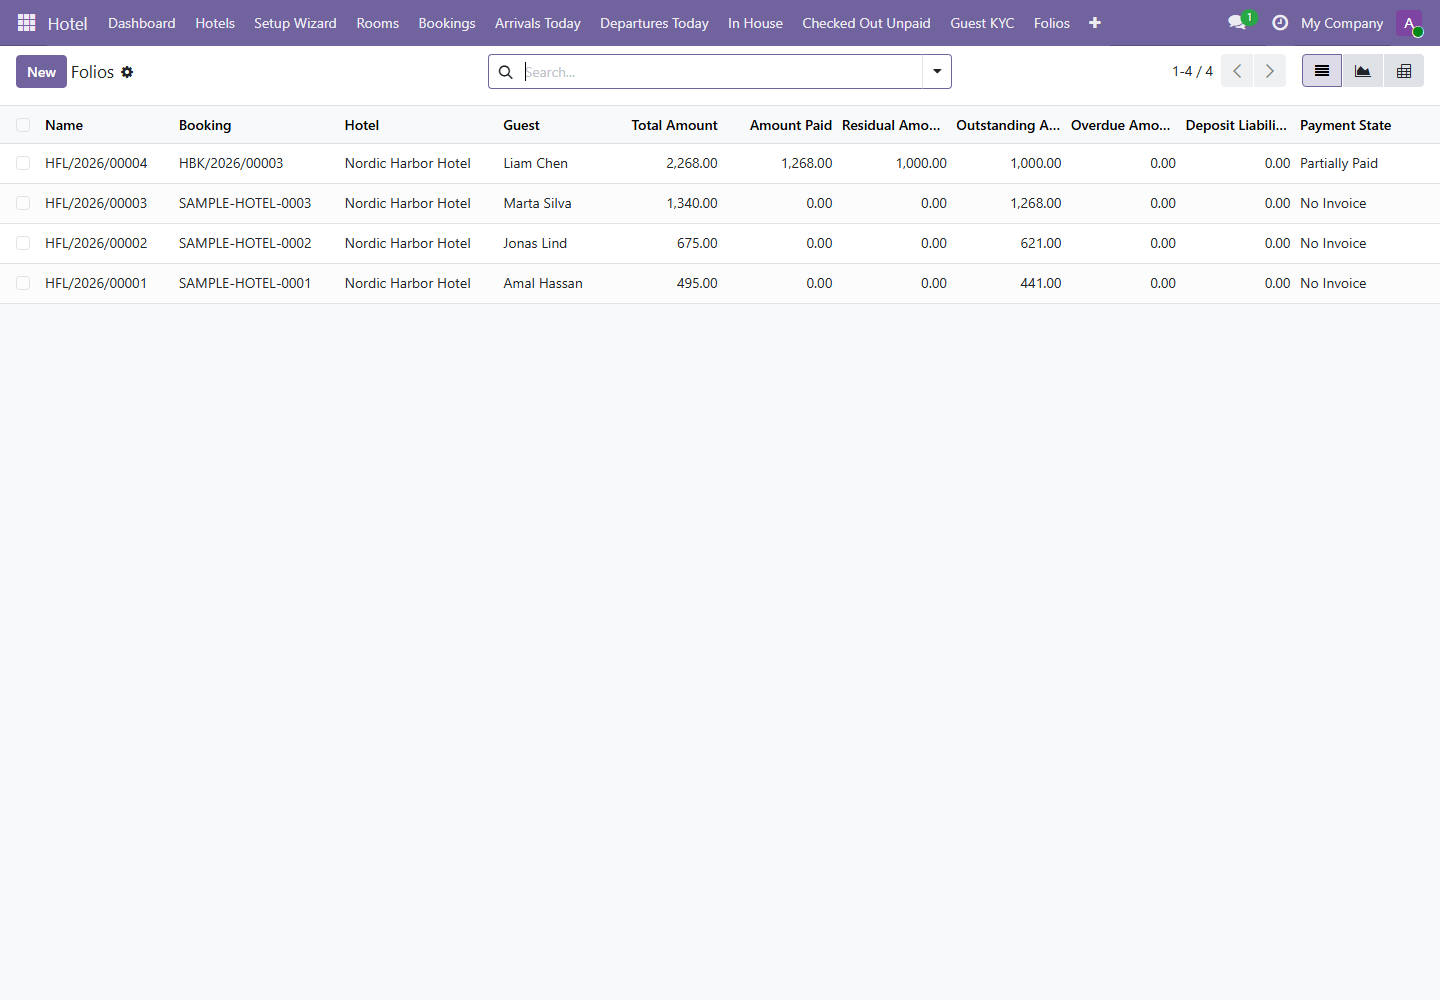Open the Rooms menu

378,23
